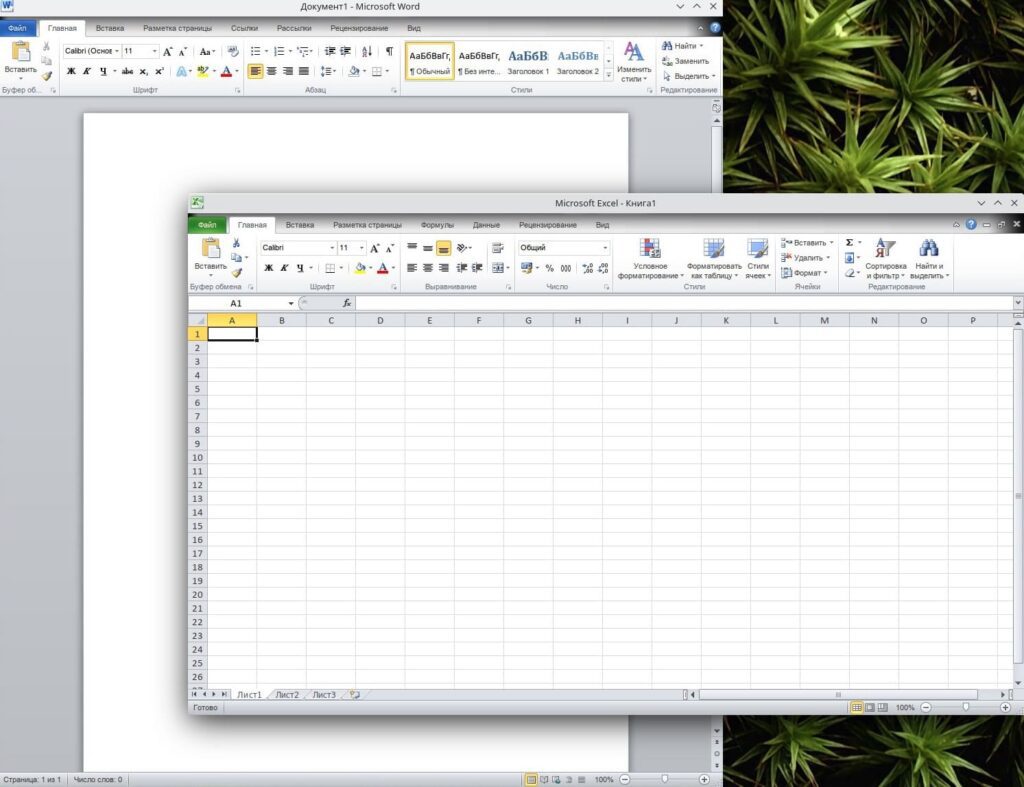Open Word's Файл tab

click(18, 28)
